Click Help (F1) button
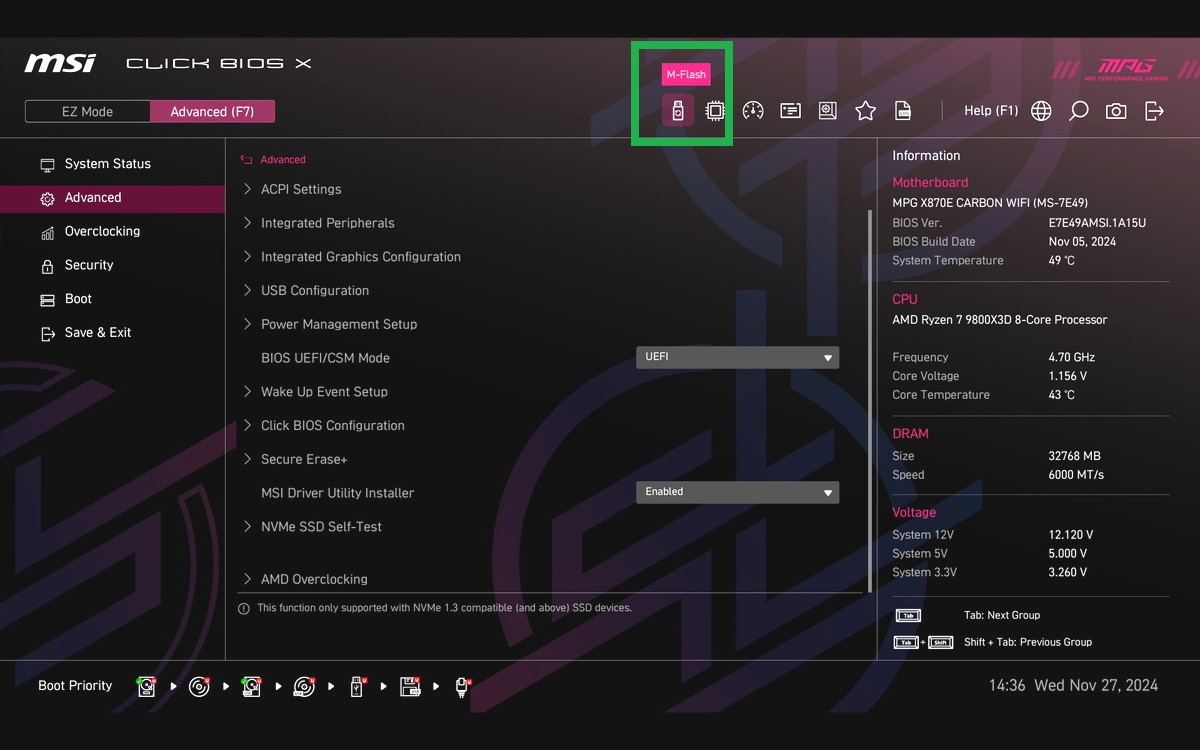Screen dimensions: 1200x750 (x=991, y=111)
